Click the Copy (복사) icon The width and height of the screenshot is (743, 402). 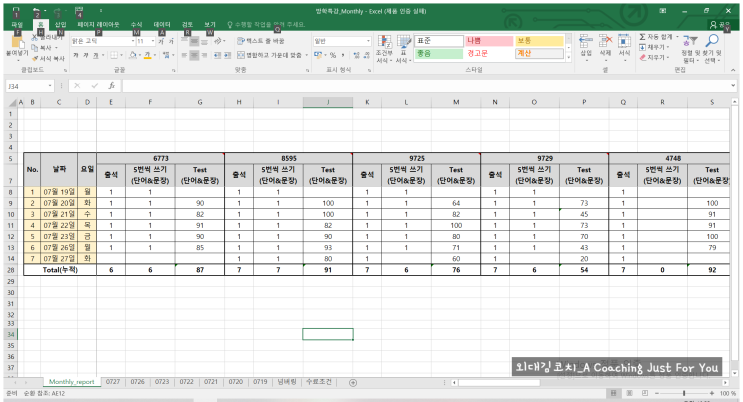tap(35, 48)
